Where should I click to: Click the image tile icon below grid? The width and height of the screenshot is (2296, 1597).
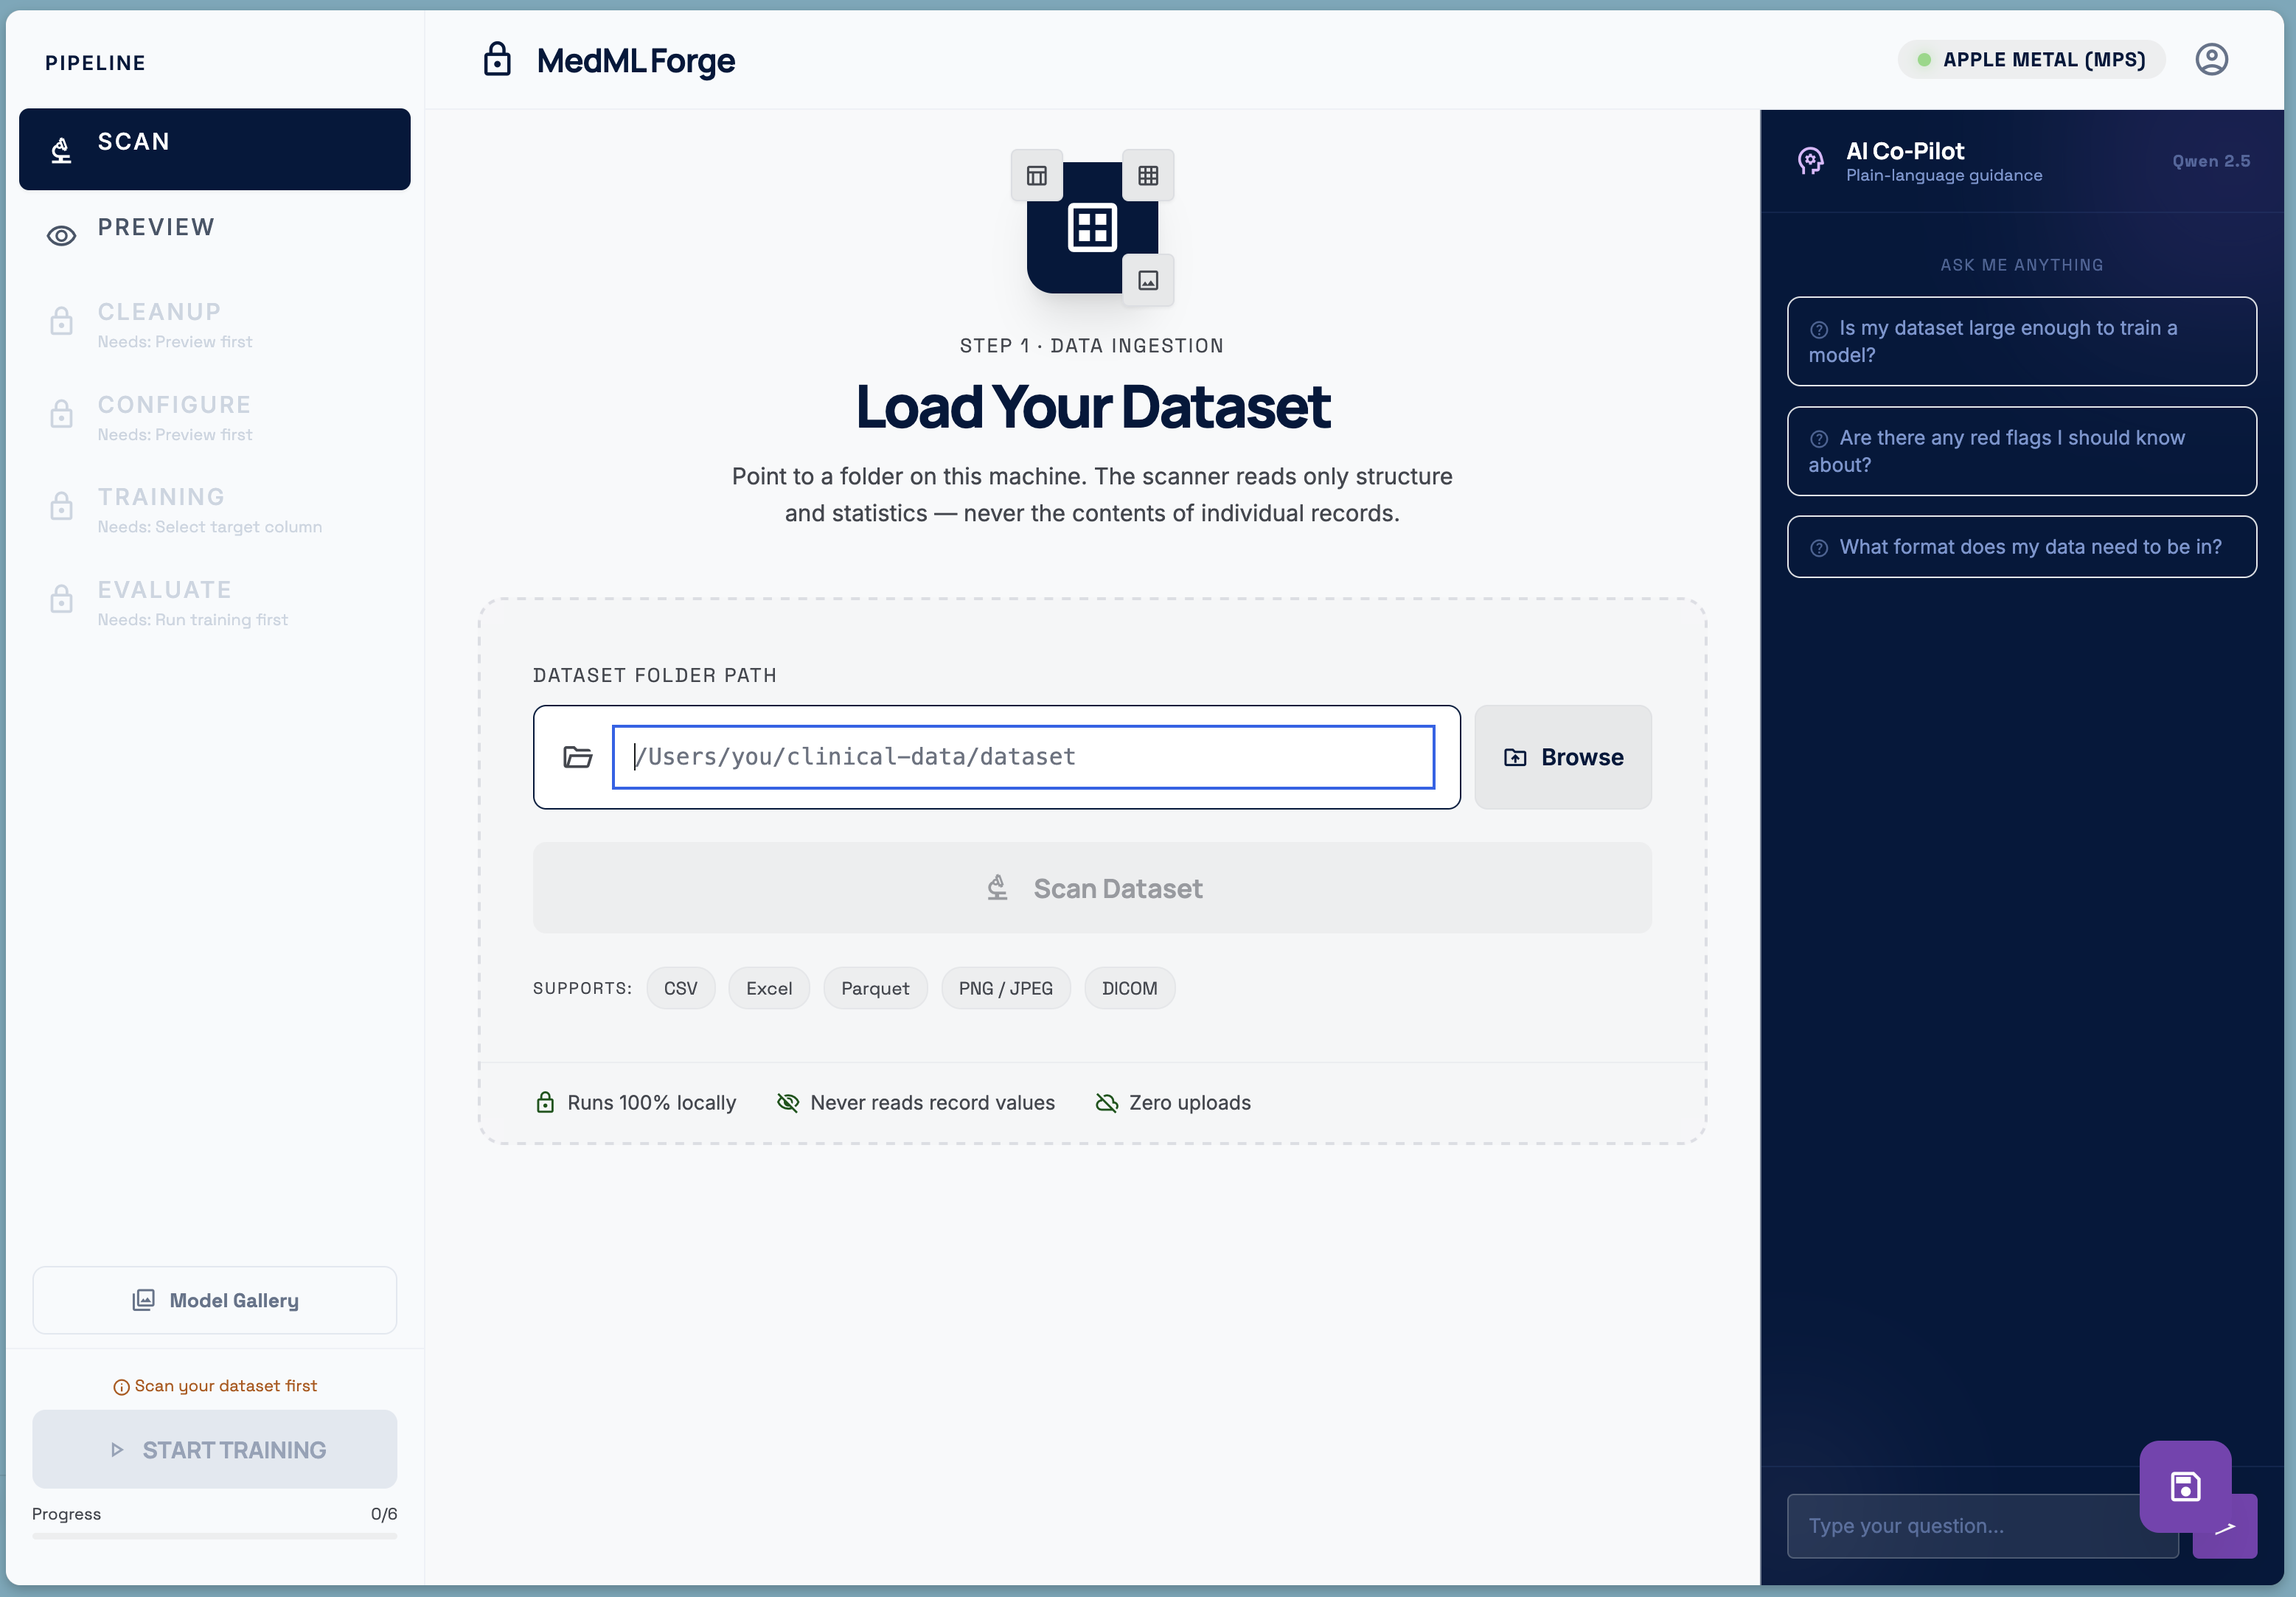(1148, 281)
